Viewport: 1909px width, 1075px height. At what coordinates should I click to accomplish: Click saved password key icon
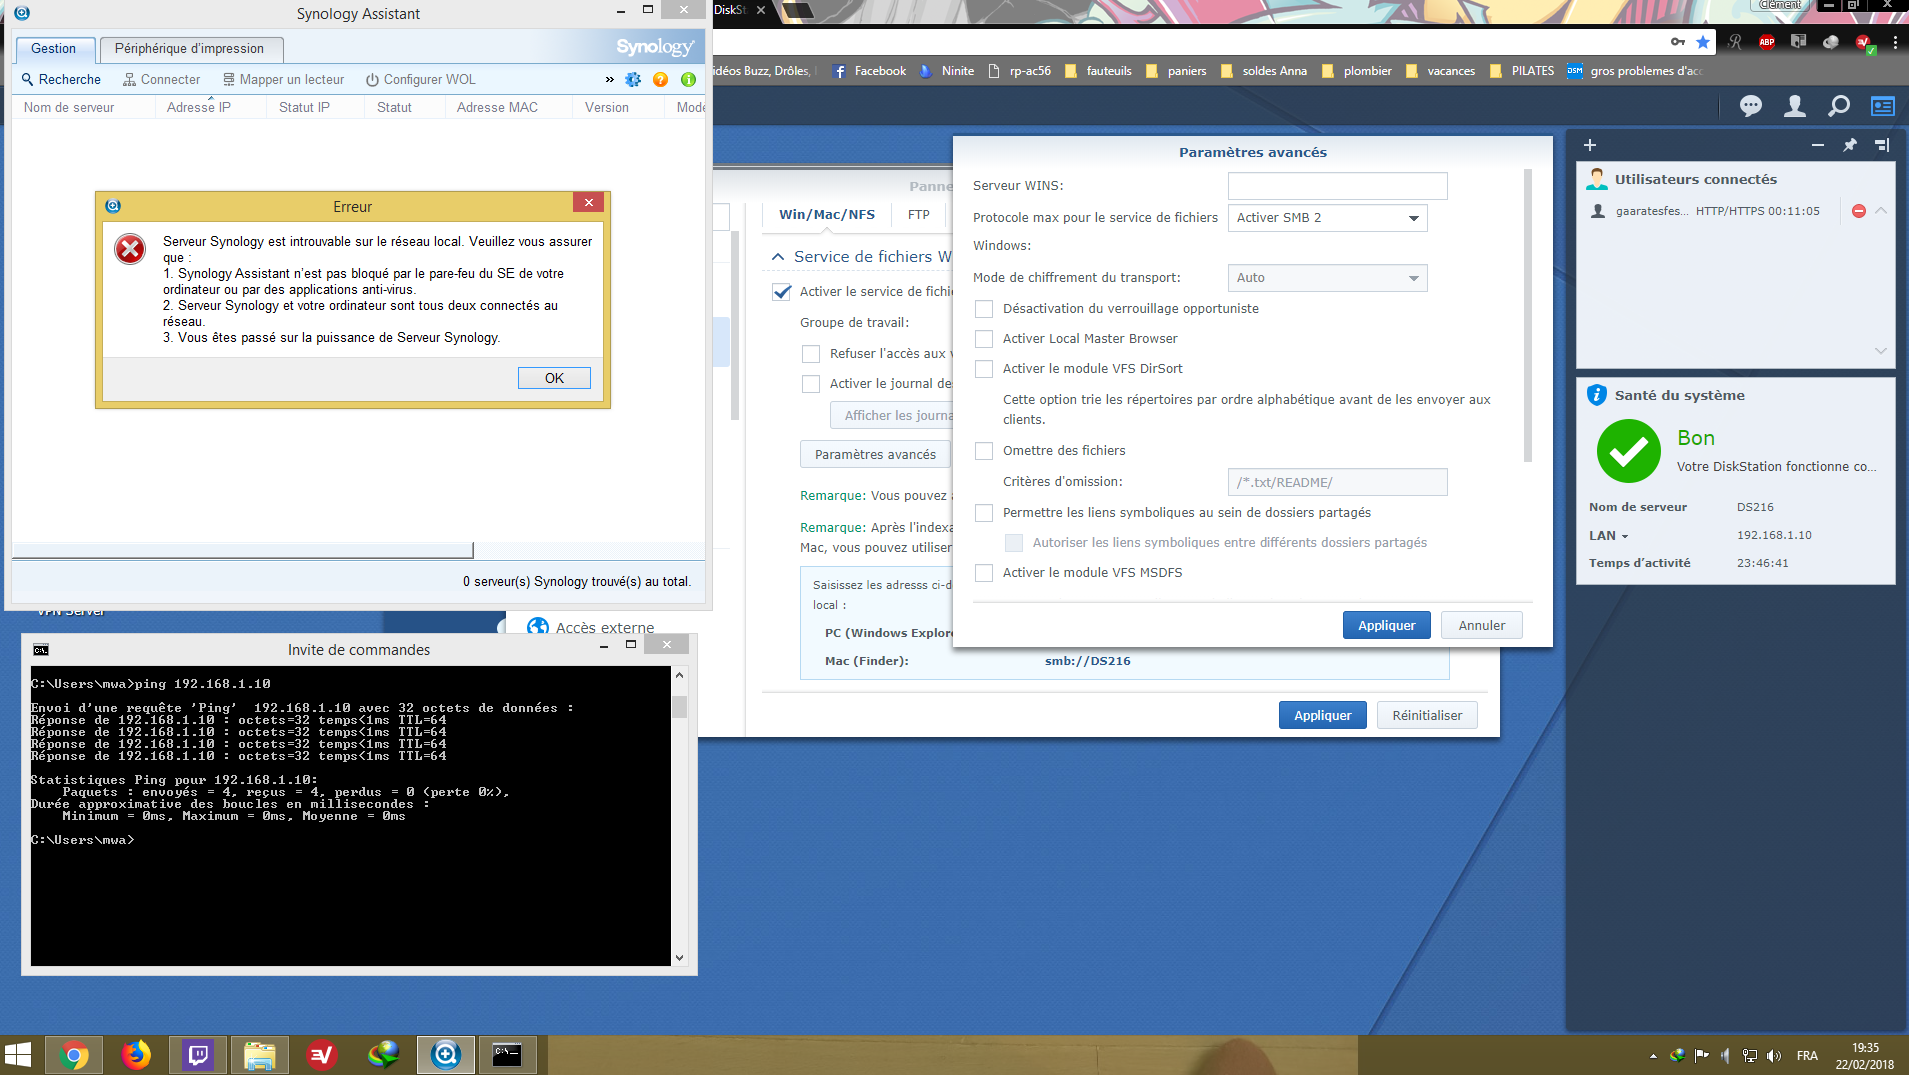pos(1678,42)
